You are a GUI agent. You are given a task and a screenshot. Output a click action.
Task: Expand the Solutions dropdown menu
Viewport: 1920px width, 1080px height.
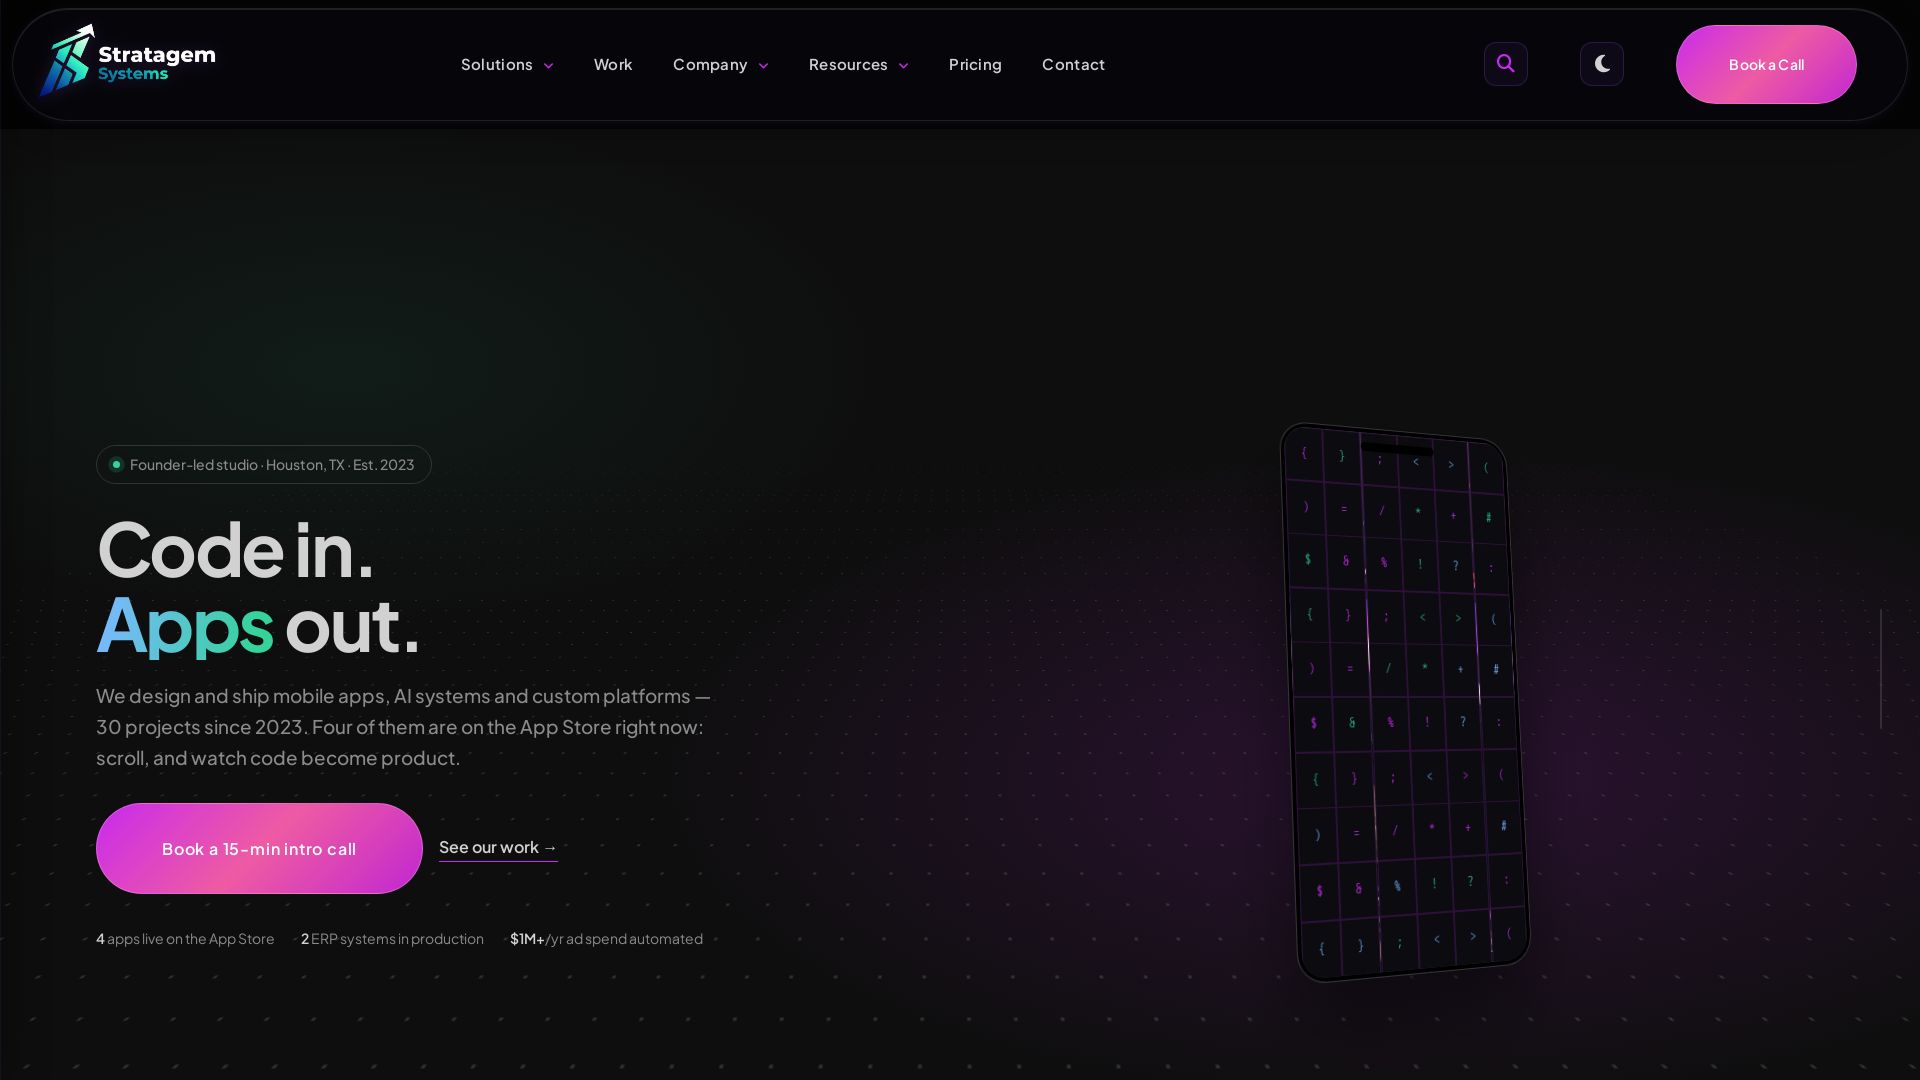(507, 65)
